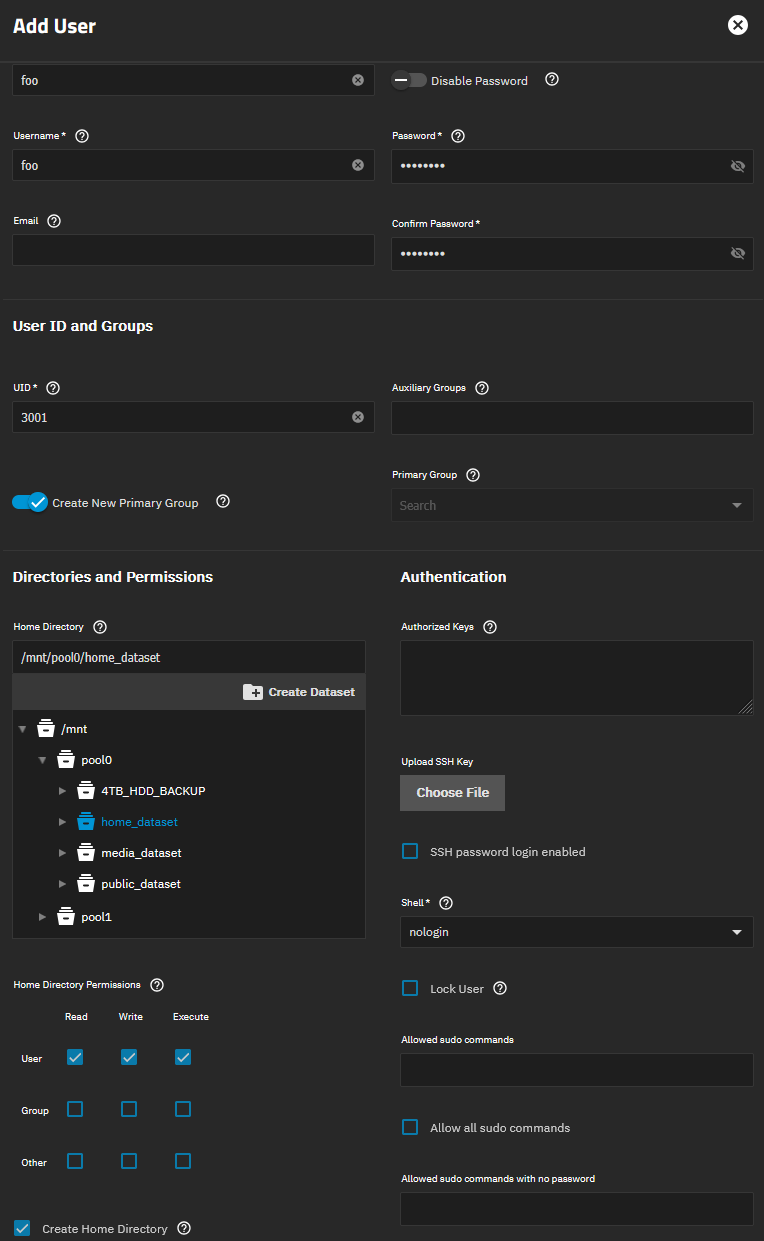
Task: Show help for Create Home Directory
Action: [x=183, y=1228]
